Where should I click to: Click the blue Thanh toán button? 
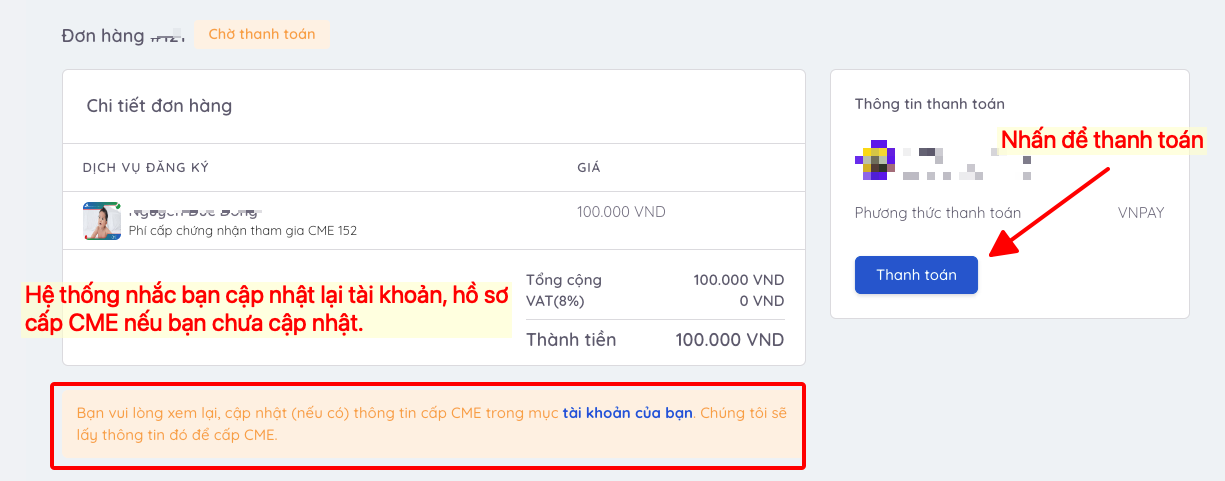tap(916, 275)
